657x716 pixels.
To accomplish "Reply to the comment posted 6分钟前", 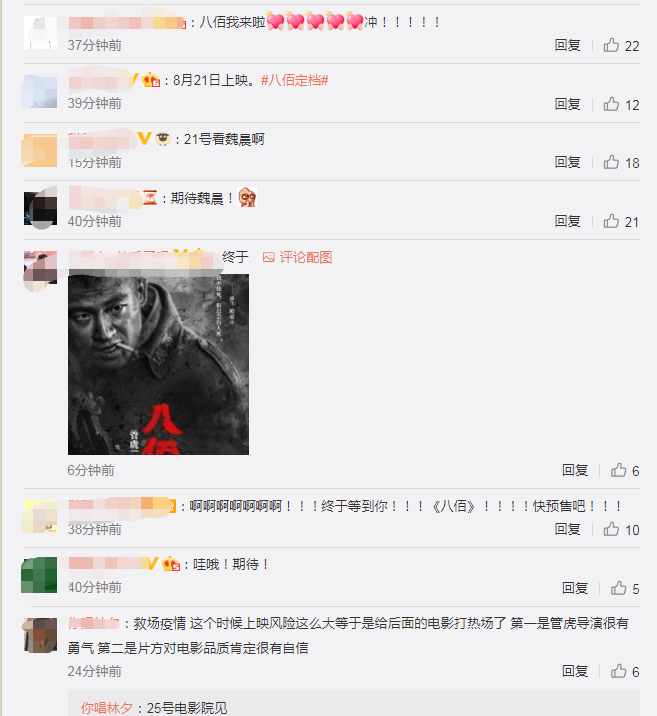I will [x=575, y=470].
